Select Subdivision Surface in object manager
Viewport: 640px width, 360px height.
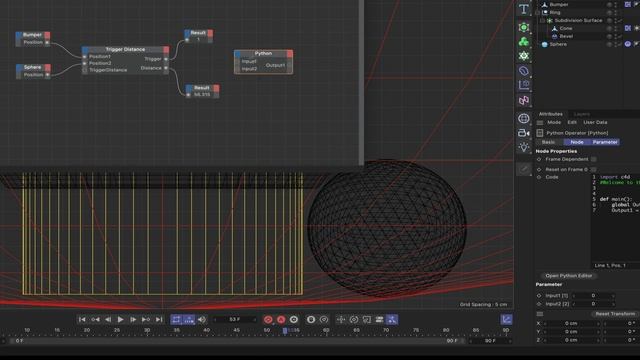(x=578, y=20)
